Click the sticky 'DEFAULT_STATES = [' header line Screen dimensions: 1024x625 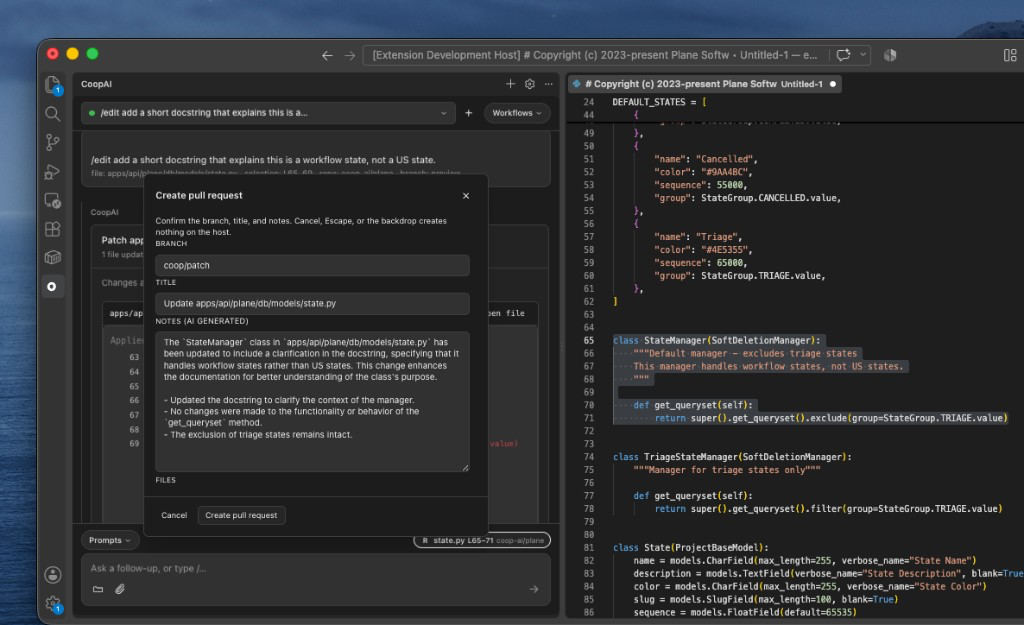659,102
